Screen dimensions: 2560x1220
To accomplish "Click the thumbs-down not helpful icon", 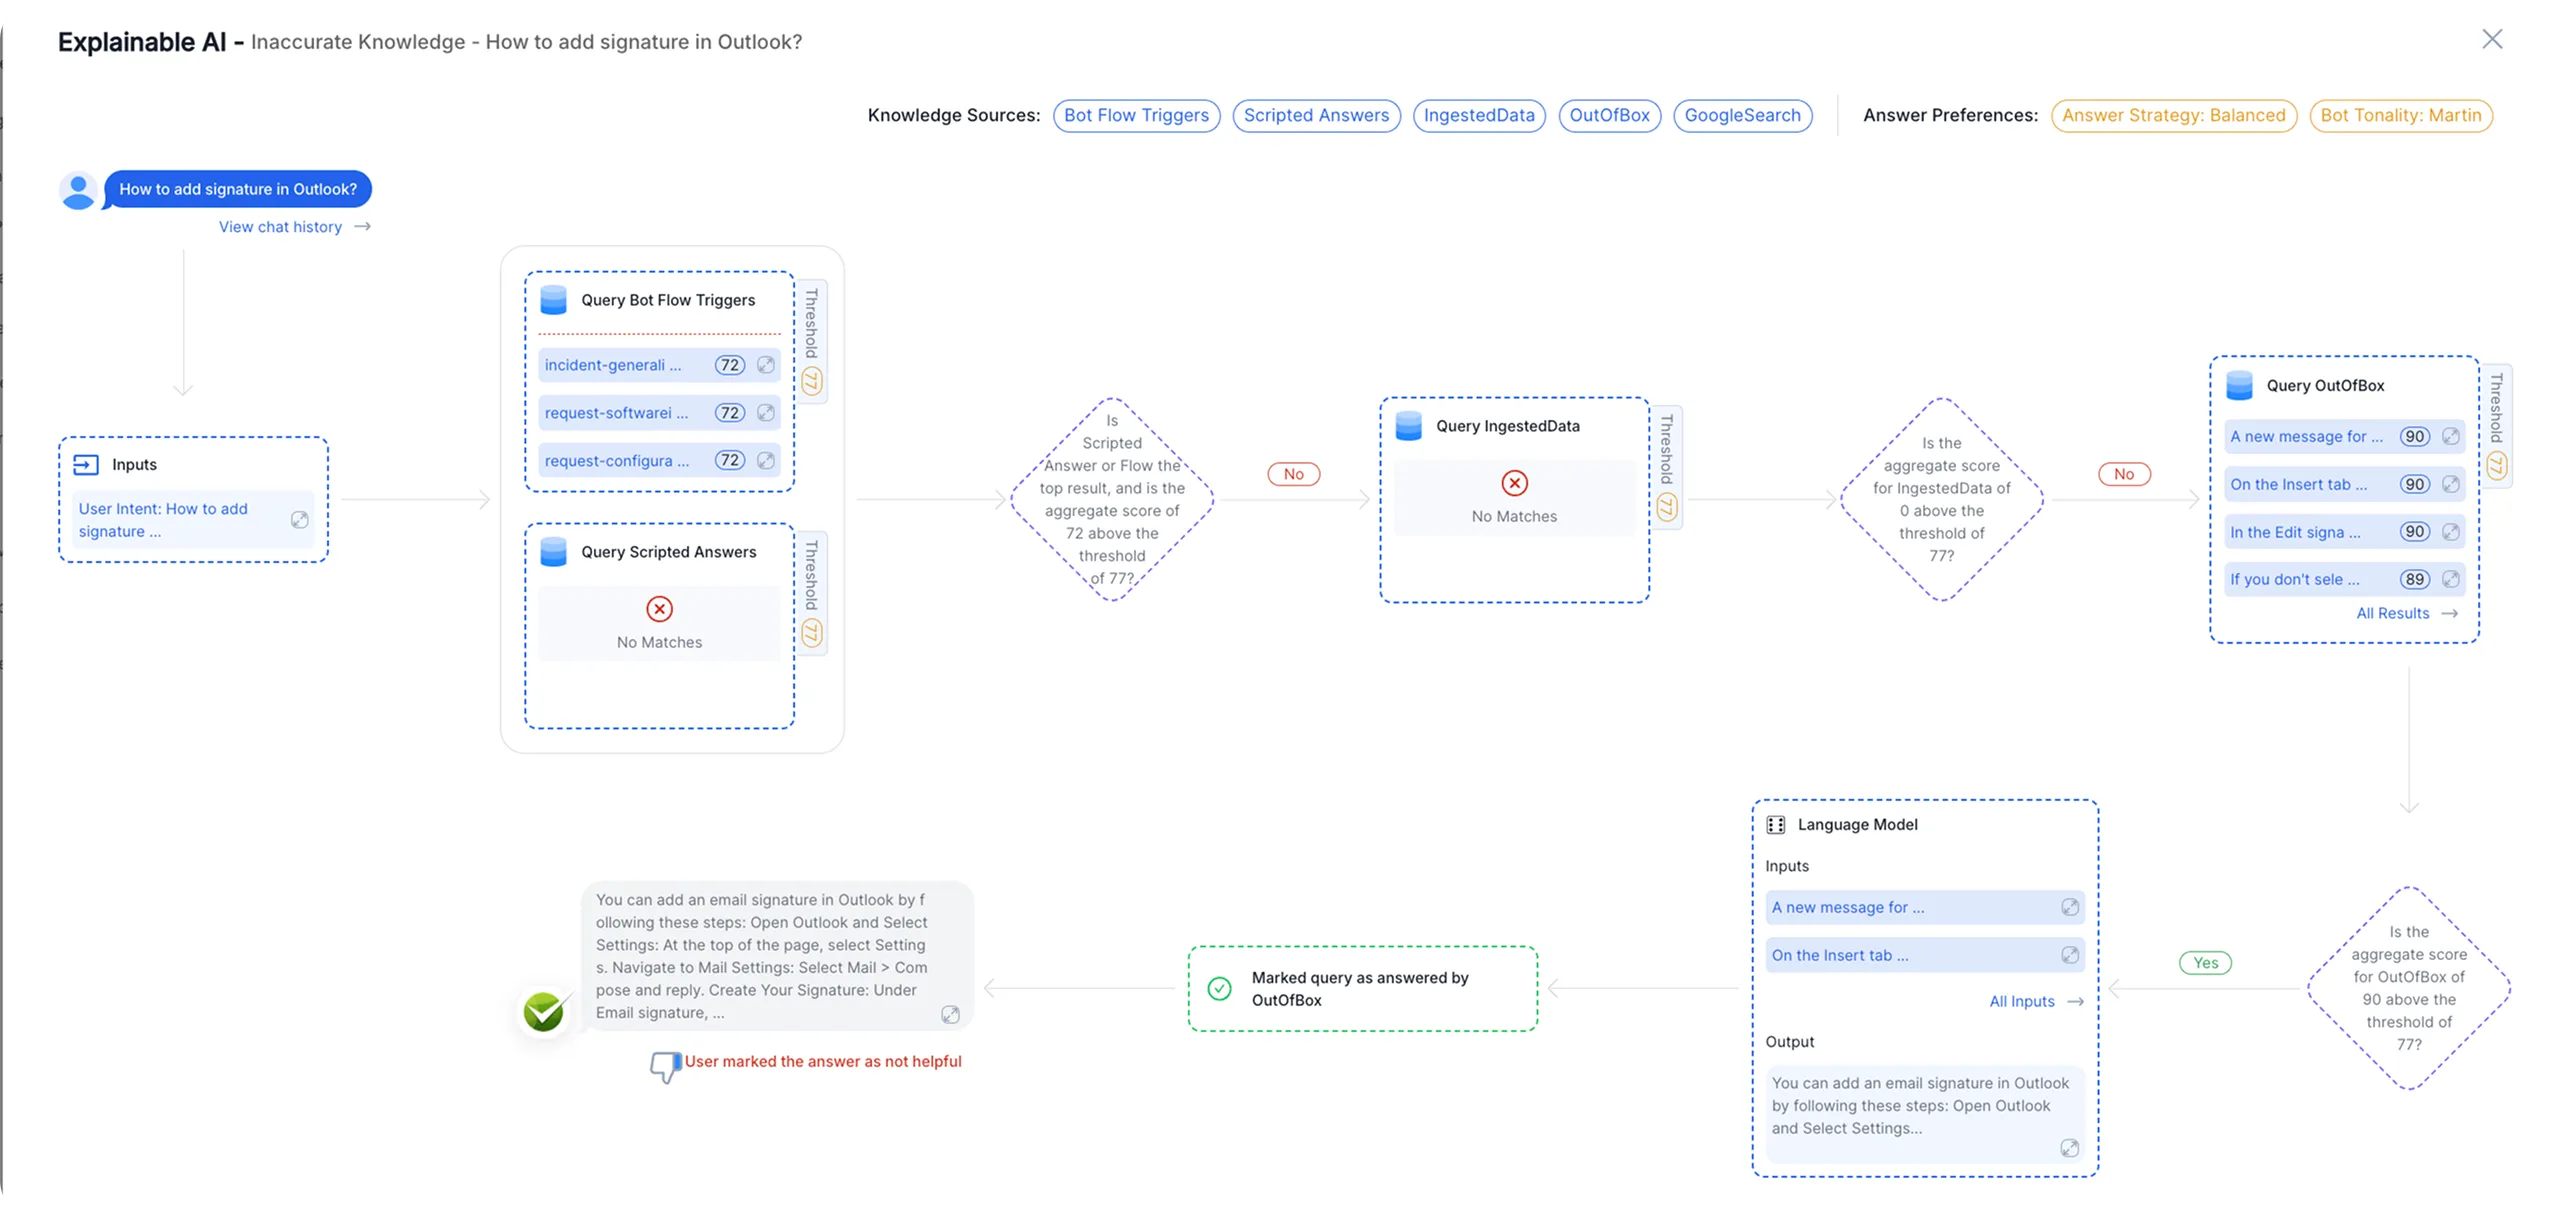I will [665, 1066].
